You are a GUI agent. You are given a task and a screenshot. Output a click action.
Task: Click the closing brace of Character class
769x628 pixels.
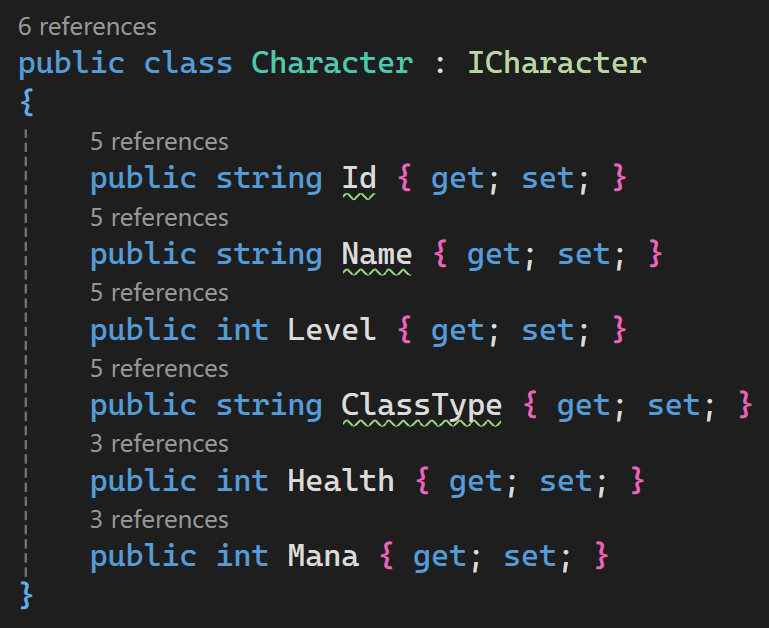[27, 595]
